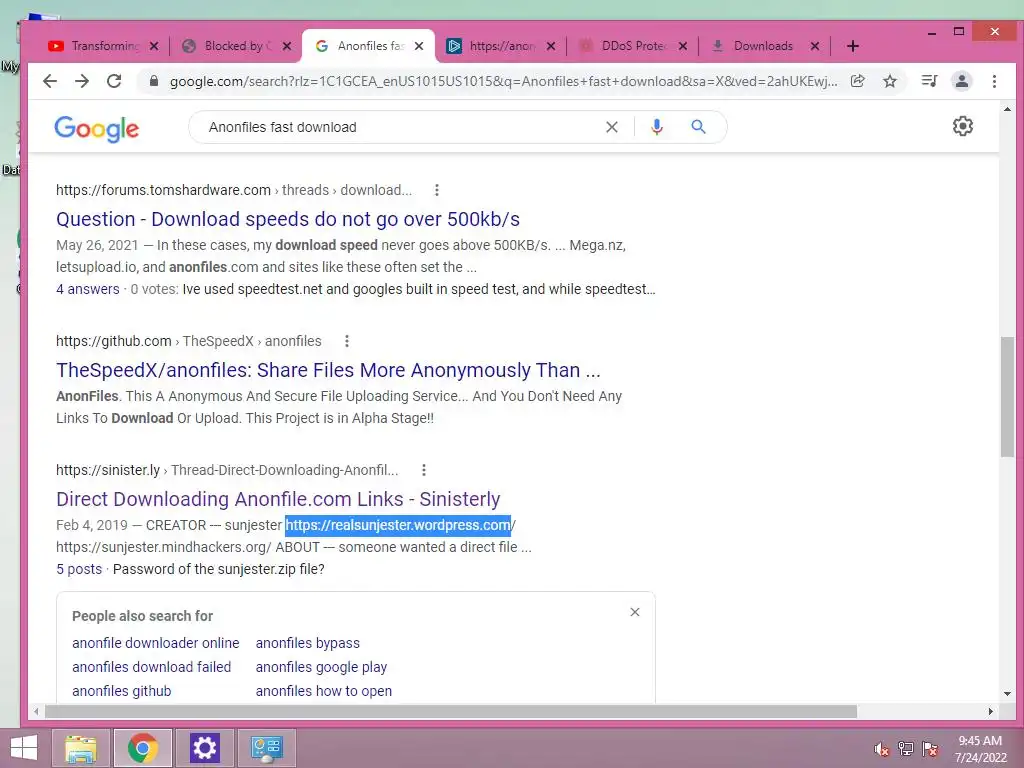This screenshot has width=1024, height=768.
Task: Open Question - Download speeds result link
Action: point(288,219)
